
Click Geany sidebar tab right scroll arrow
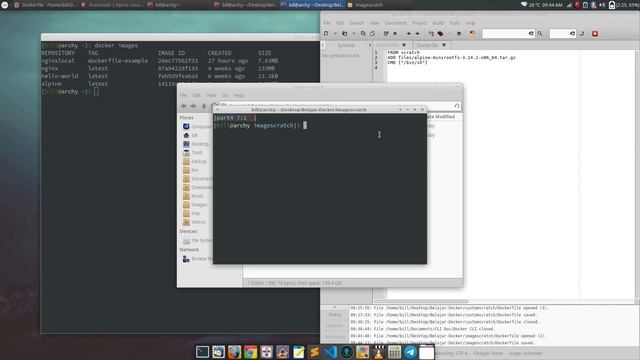click(370, 45)
